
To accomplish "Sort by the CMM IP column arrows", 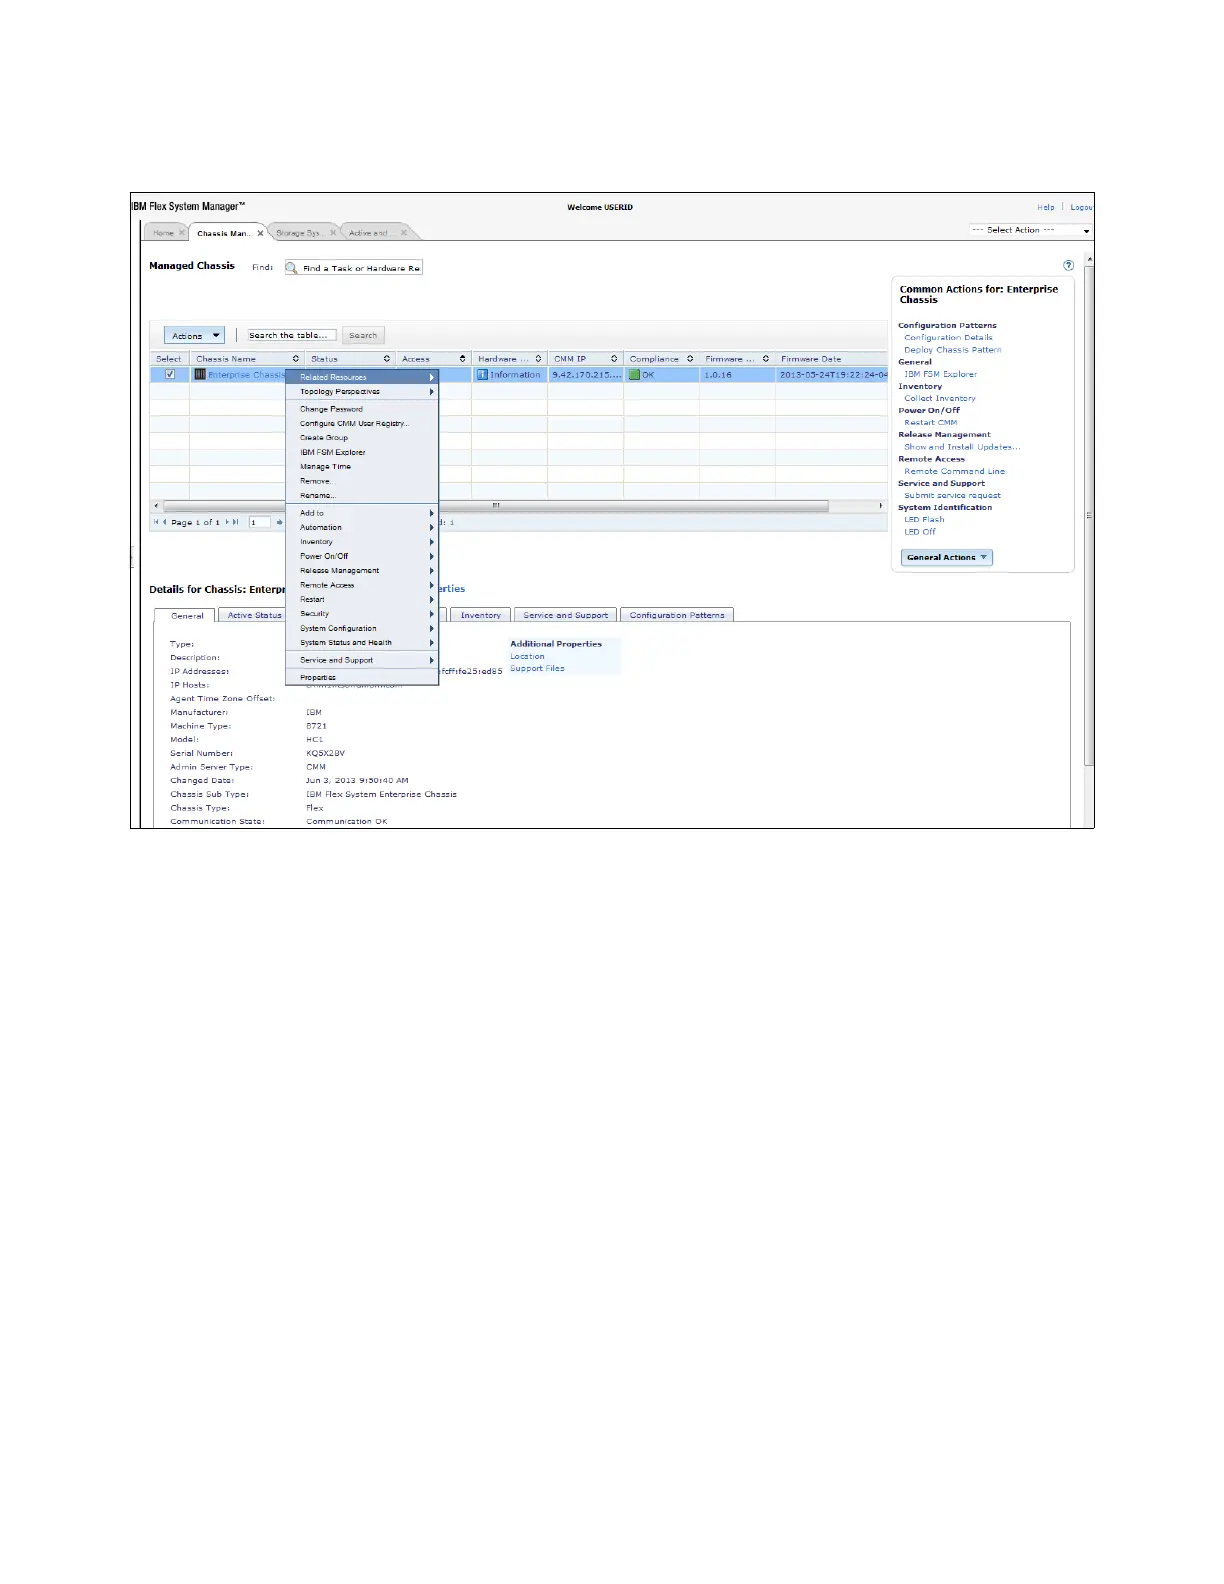I will pos(614,359).
